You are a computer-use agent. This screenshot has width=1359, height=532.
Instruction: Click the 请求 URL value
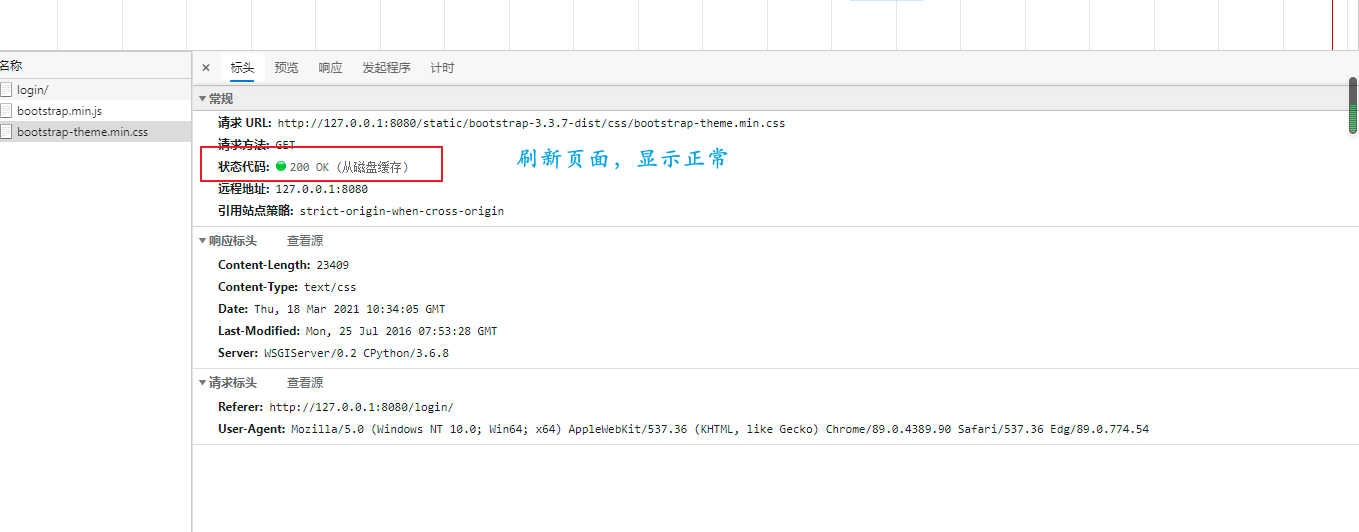pos(531,124)
